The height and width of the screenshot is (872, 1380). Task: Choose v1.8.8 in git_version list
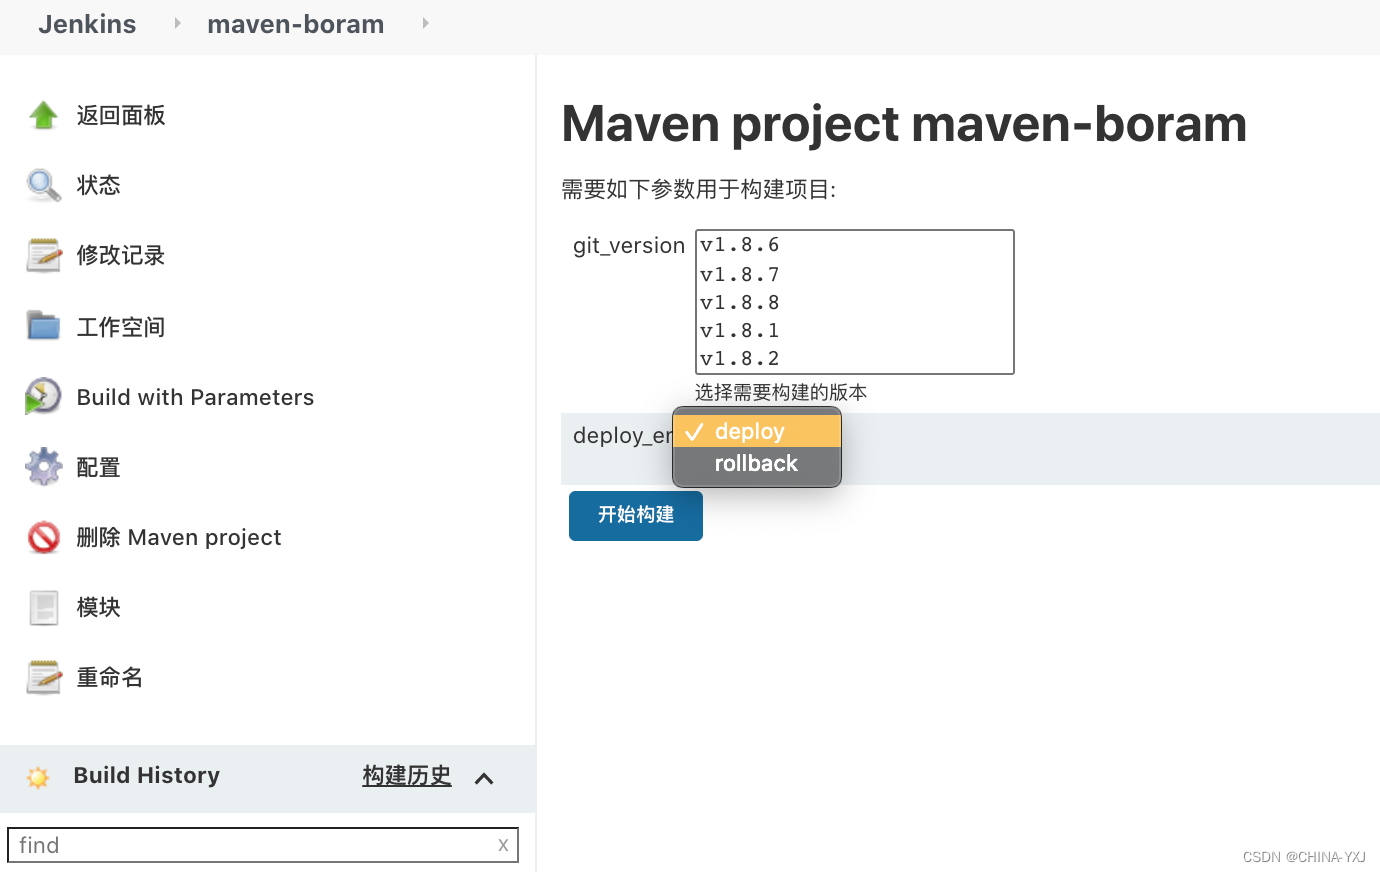[x=855, y=302]
